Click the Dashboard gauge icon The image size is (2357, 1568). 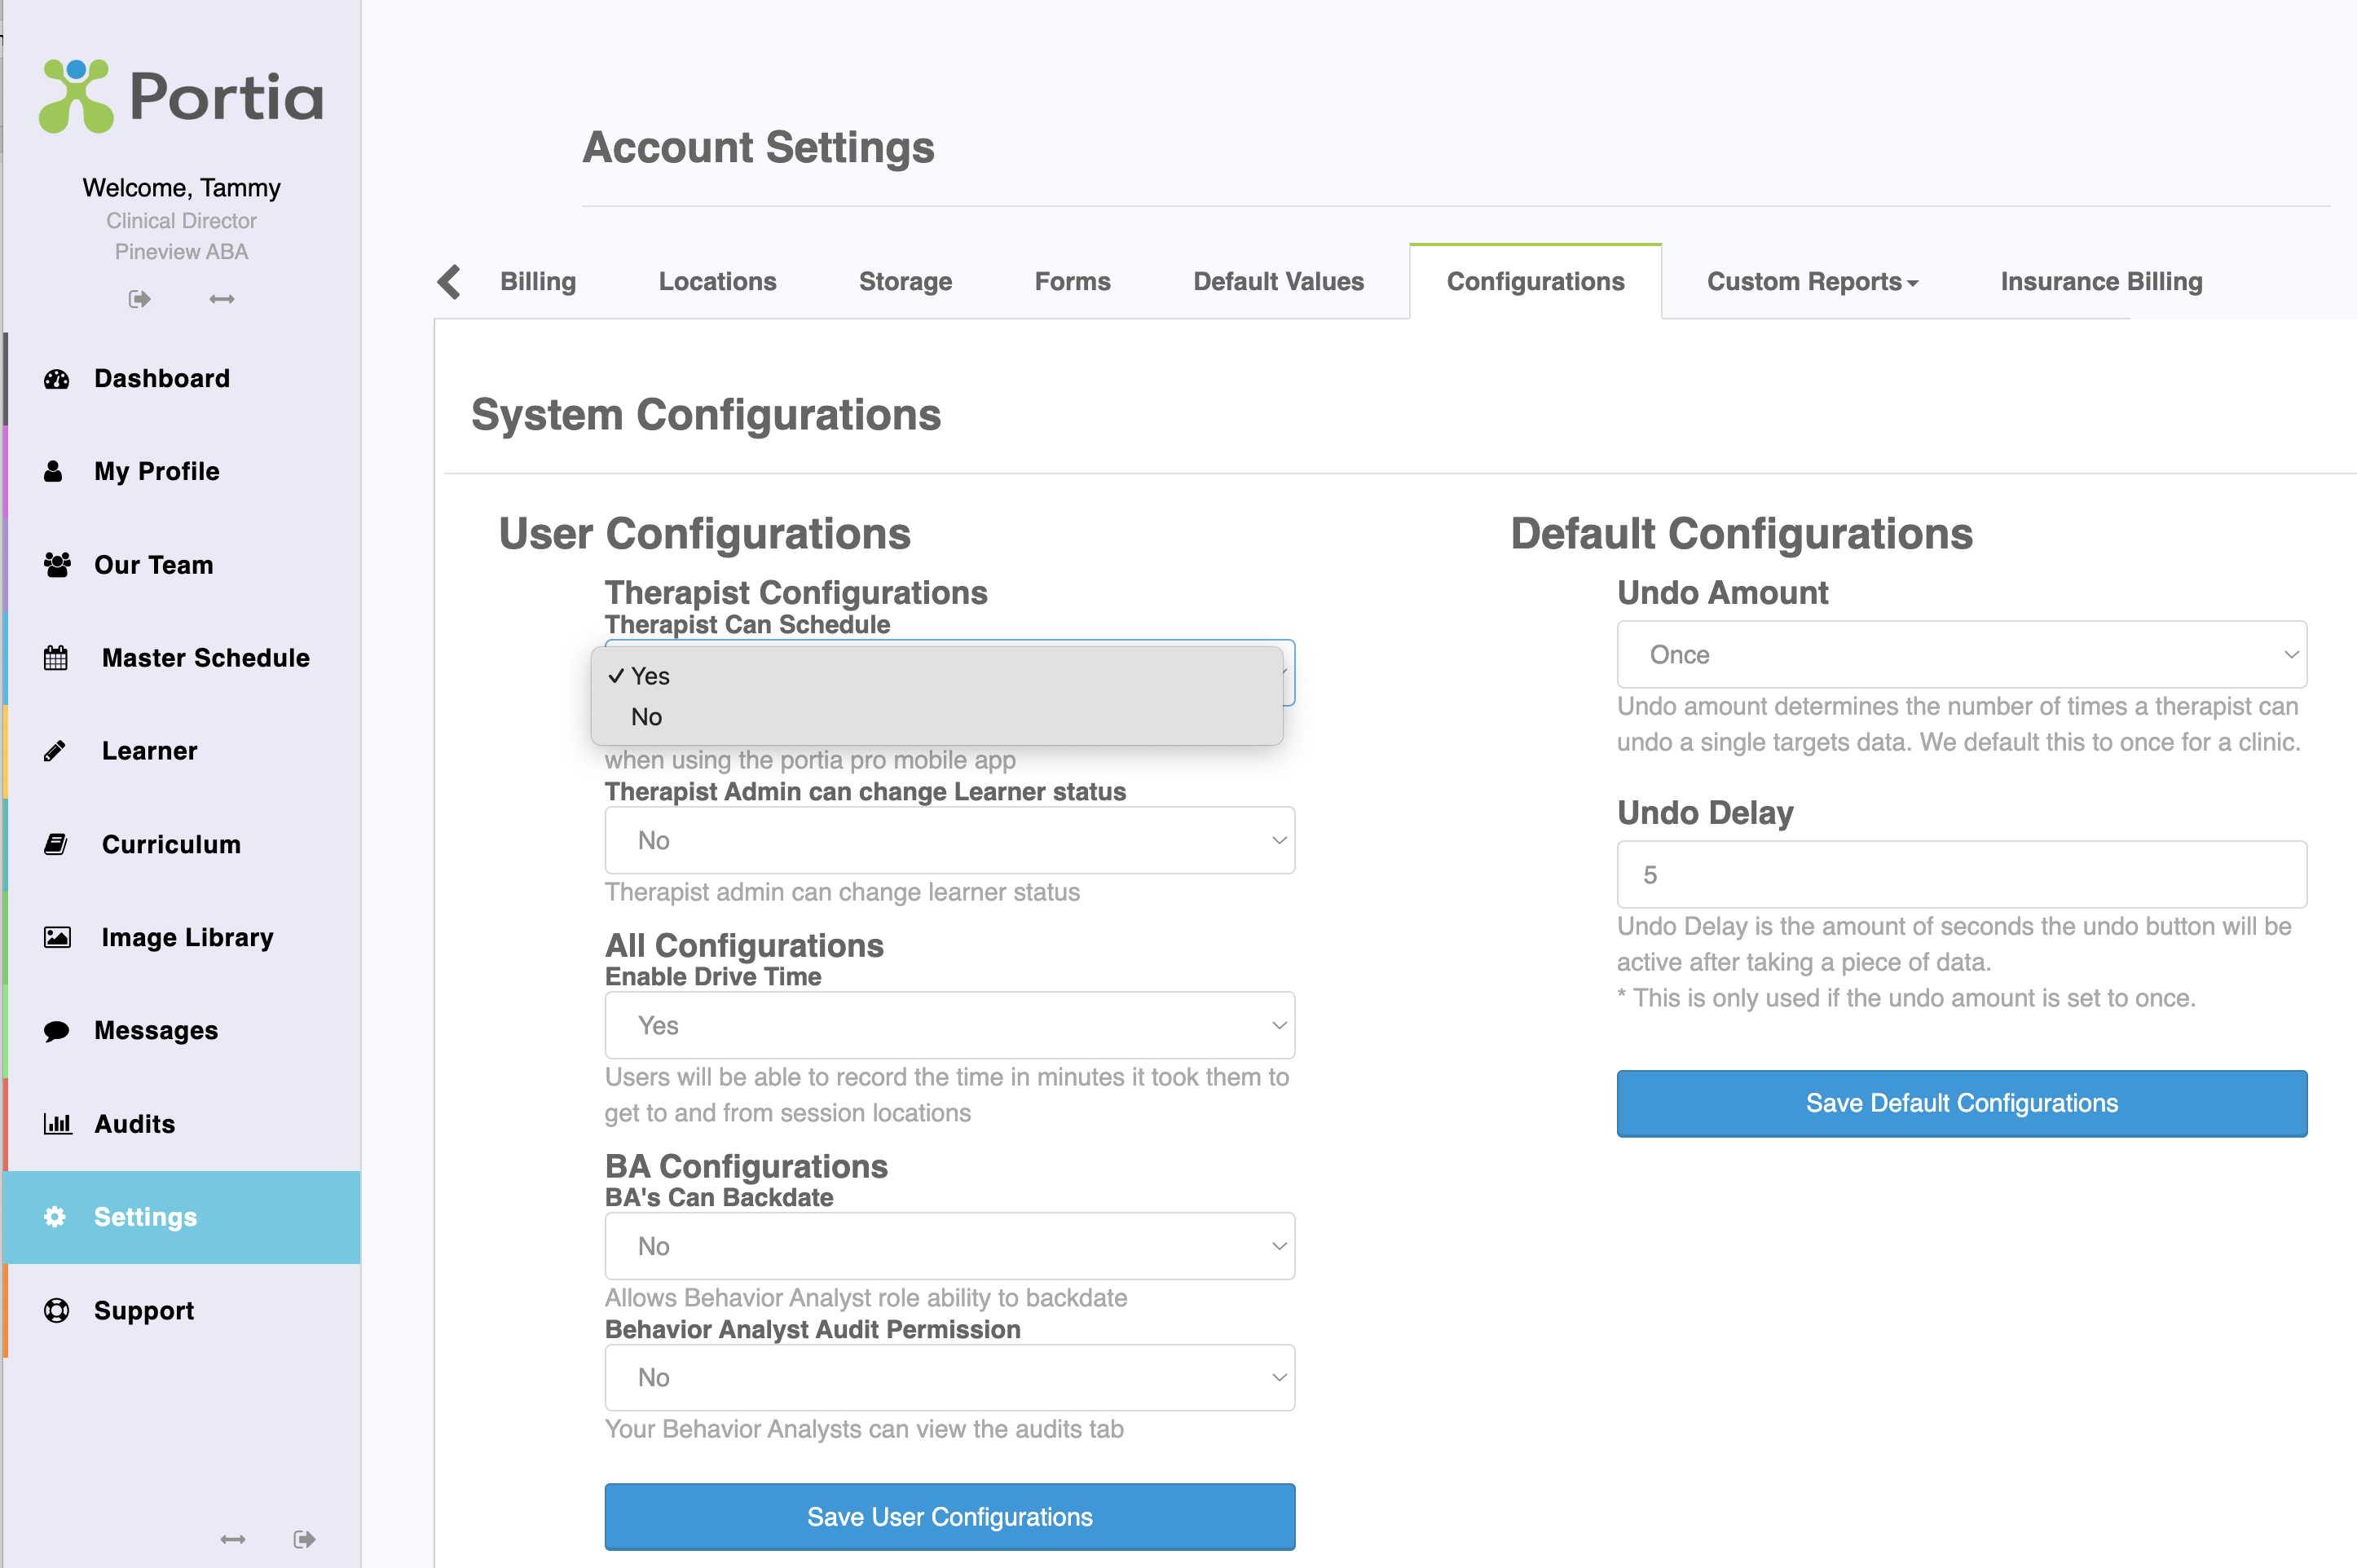click(x=57, y=379)
